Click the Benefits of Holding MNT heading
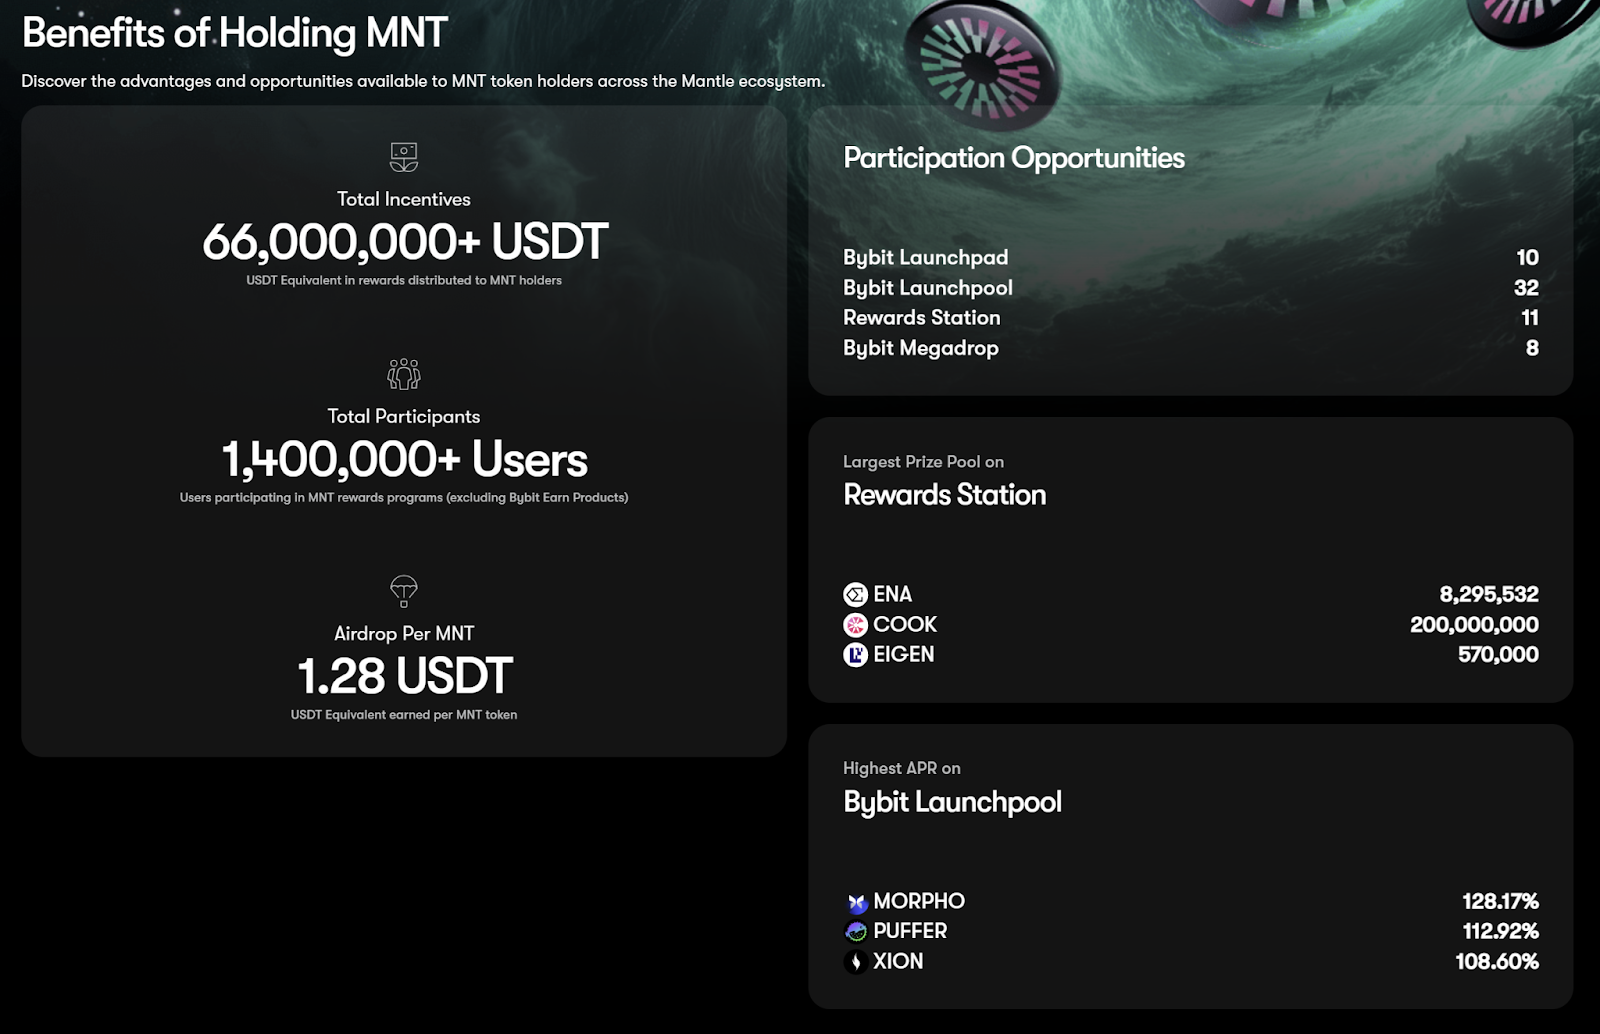 [x=234, y=33]
